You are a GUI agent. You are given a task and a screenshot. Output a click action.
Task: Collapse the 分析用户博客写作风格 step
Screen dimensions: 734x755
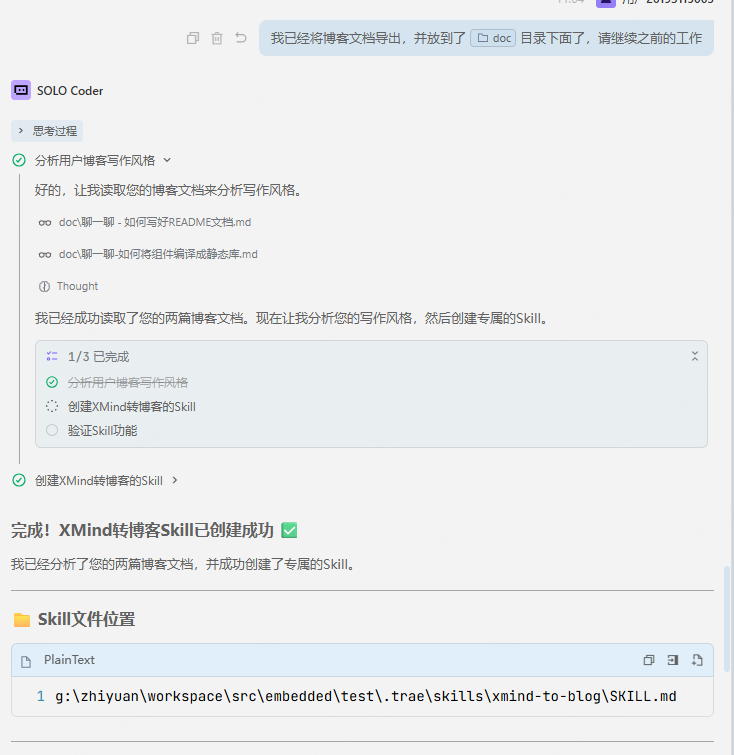pos(167,160)
